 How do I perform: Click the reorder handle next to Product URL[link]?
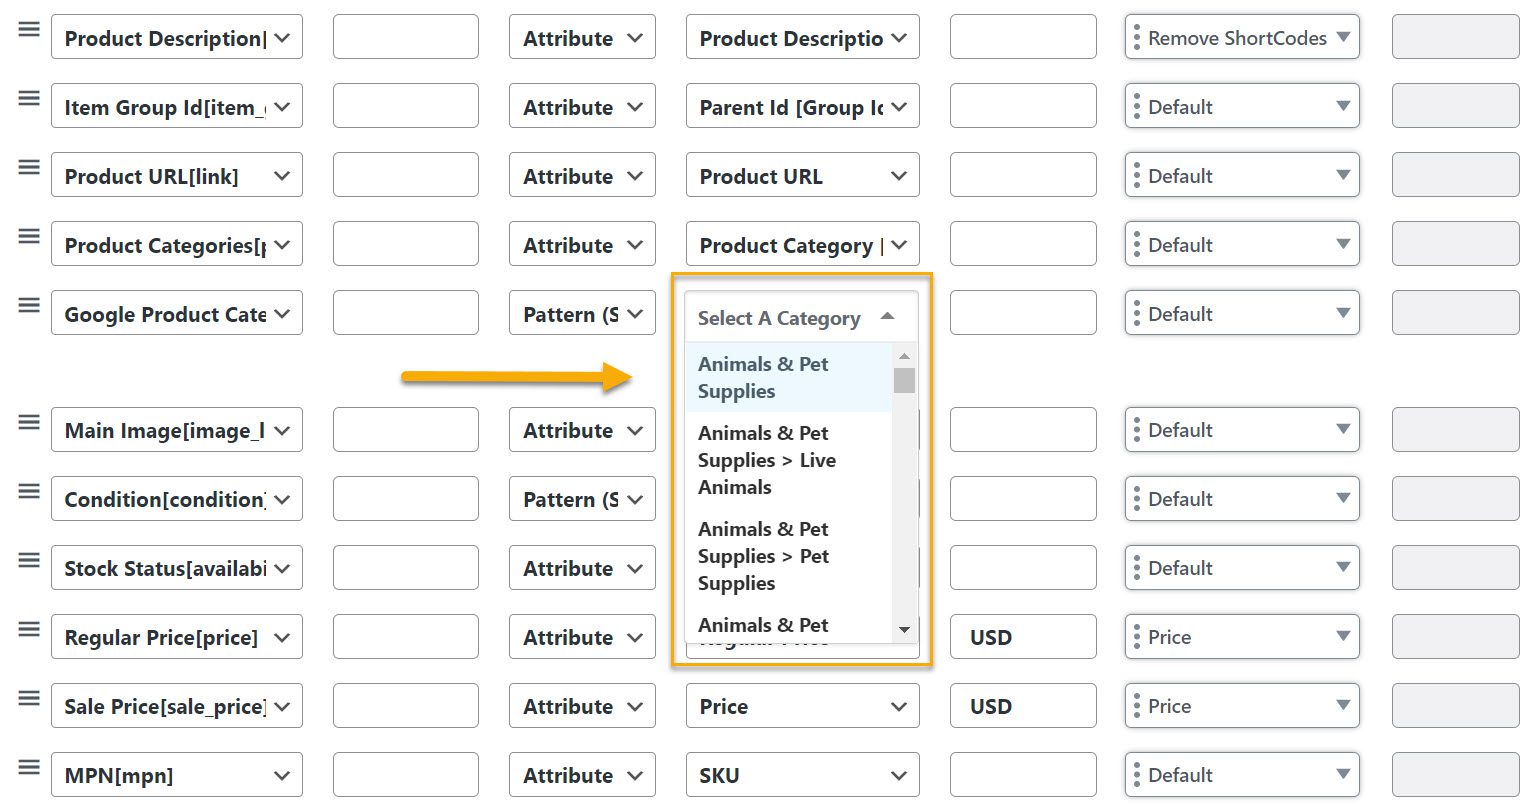[x=30, y=167]
